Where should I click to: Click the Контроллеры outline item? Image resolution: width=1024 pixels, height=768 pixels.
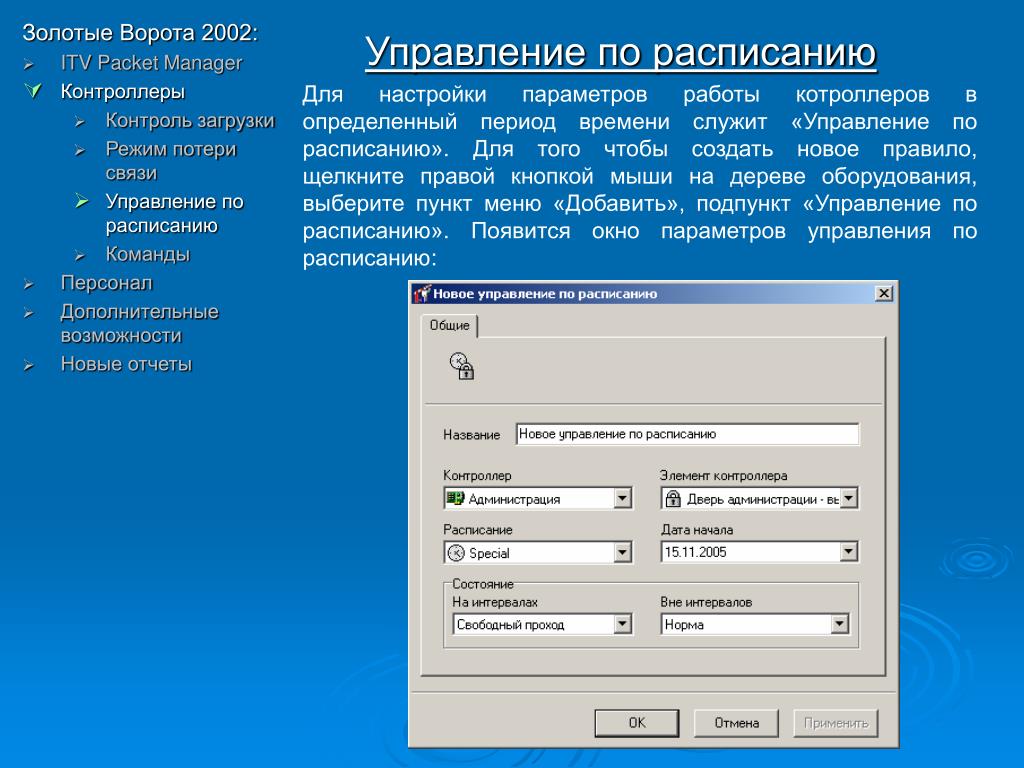[x=123, y=91]
